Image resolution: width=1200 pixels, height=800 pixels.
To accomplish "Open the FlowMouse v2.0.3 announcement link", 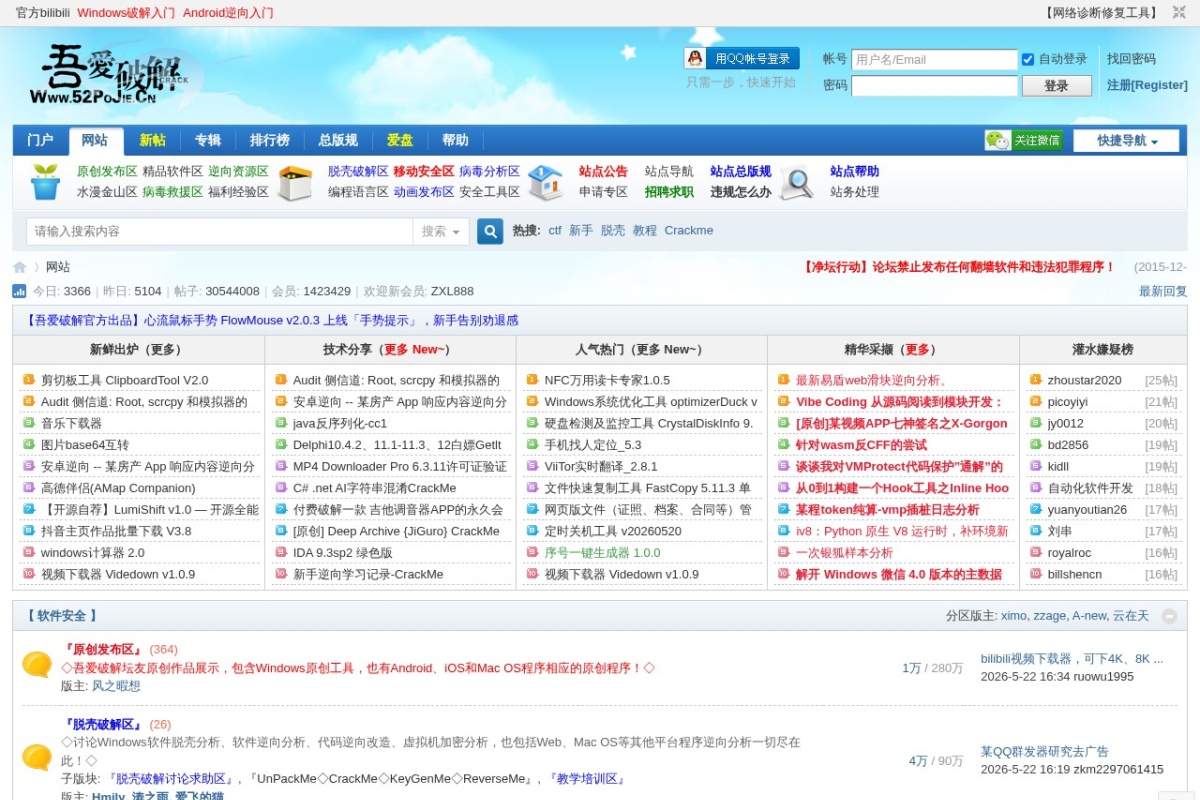I will coord(270,320).
